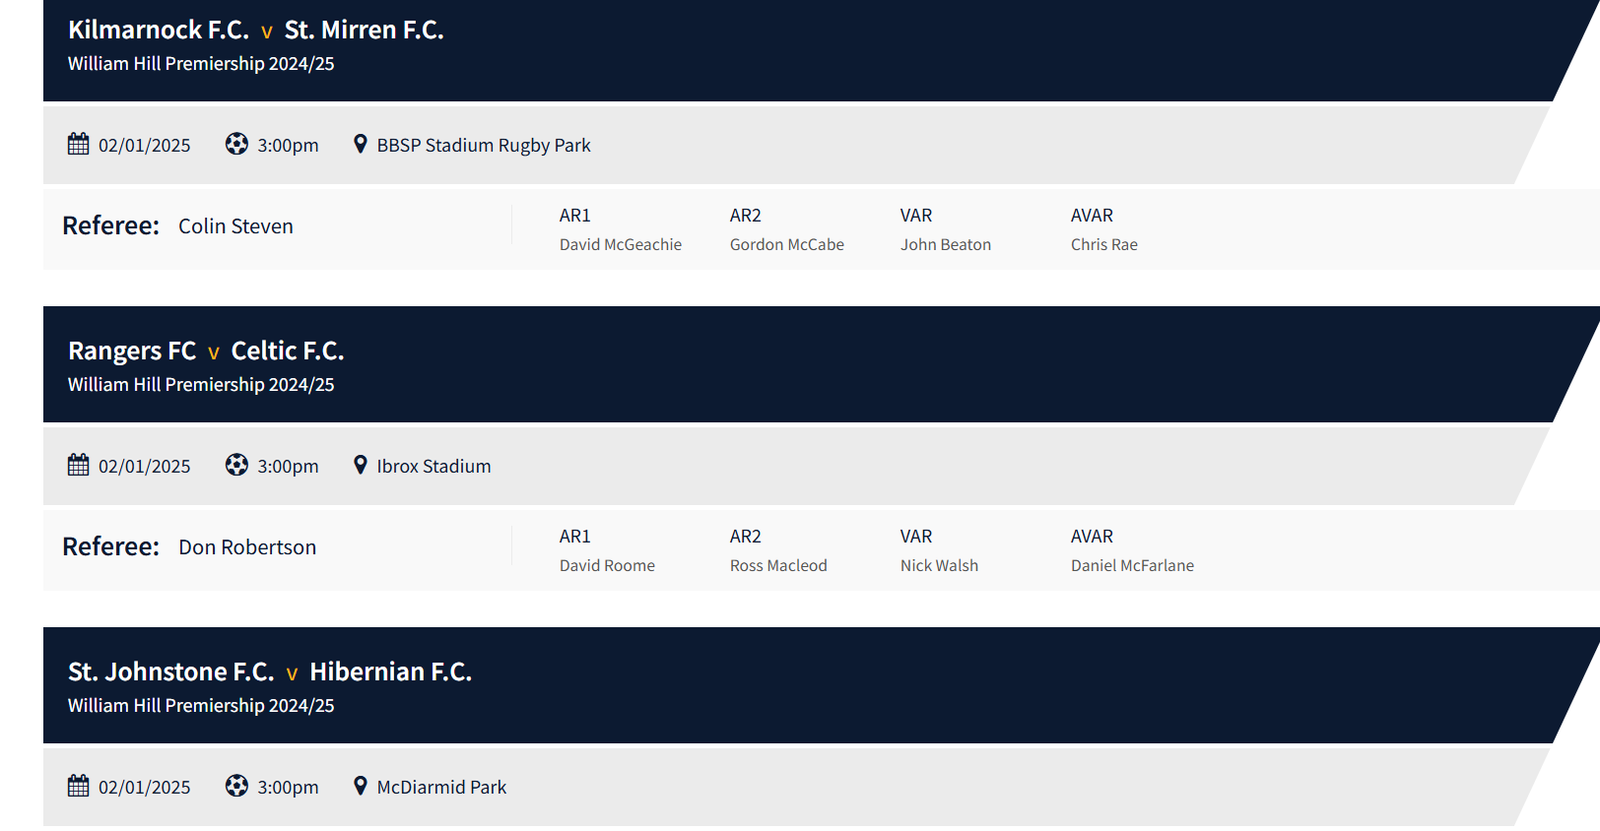Open the Kilmarnock F.C. v St. Mirren heading
The width and height of the screenshot is (1600, 831).
point(255,30)
